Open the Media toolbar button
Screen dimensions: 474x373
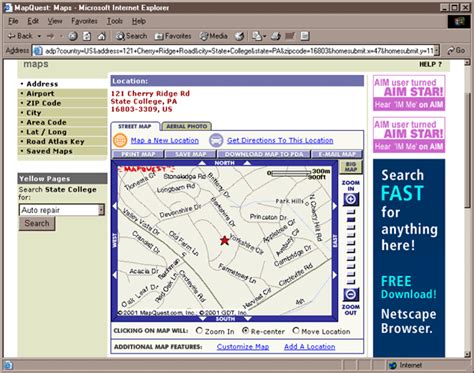pos(214,36)
